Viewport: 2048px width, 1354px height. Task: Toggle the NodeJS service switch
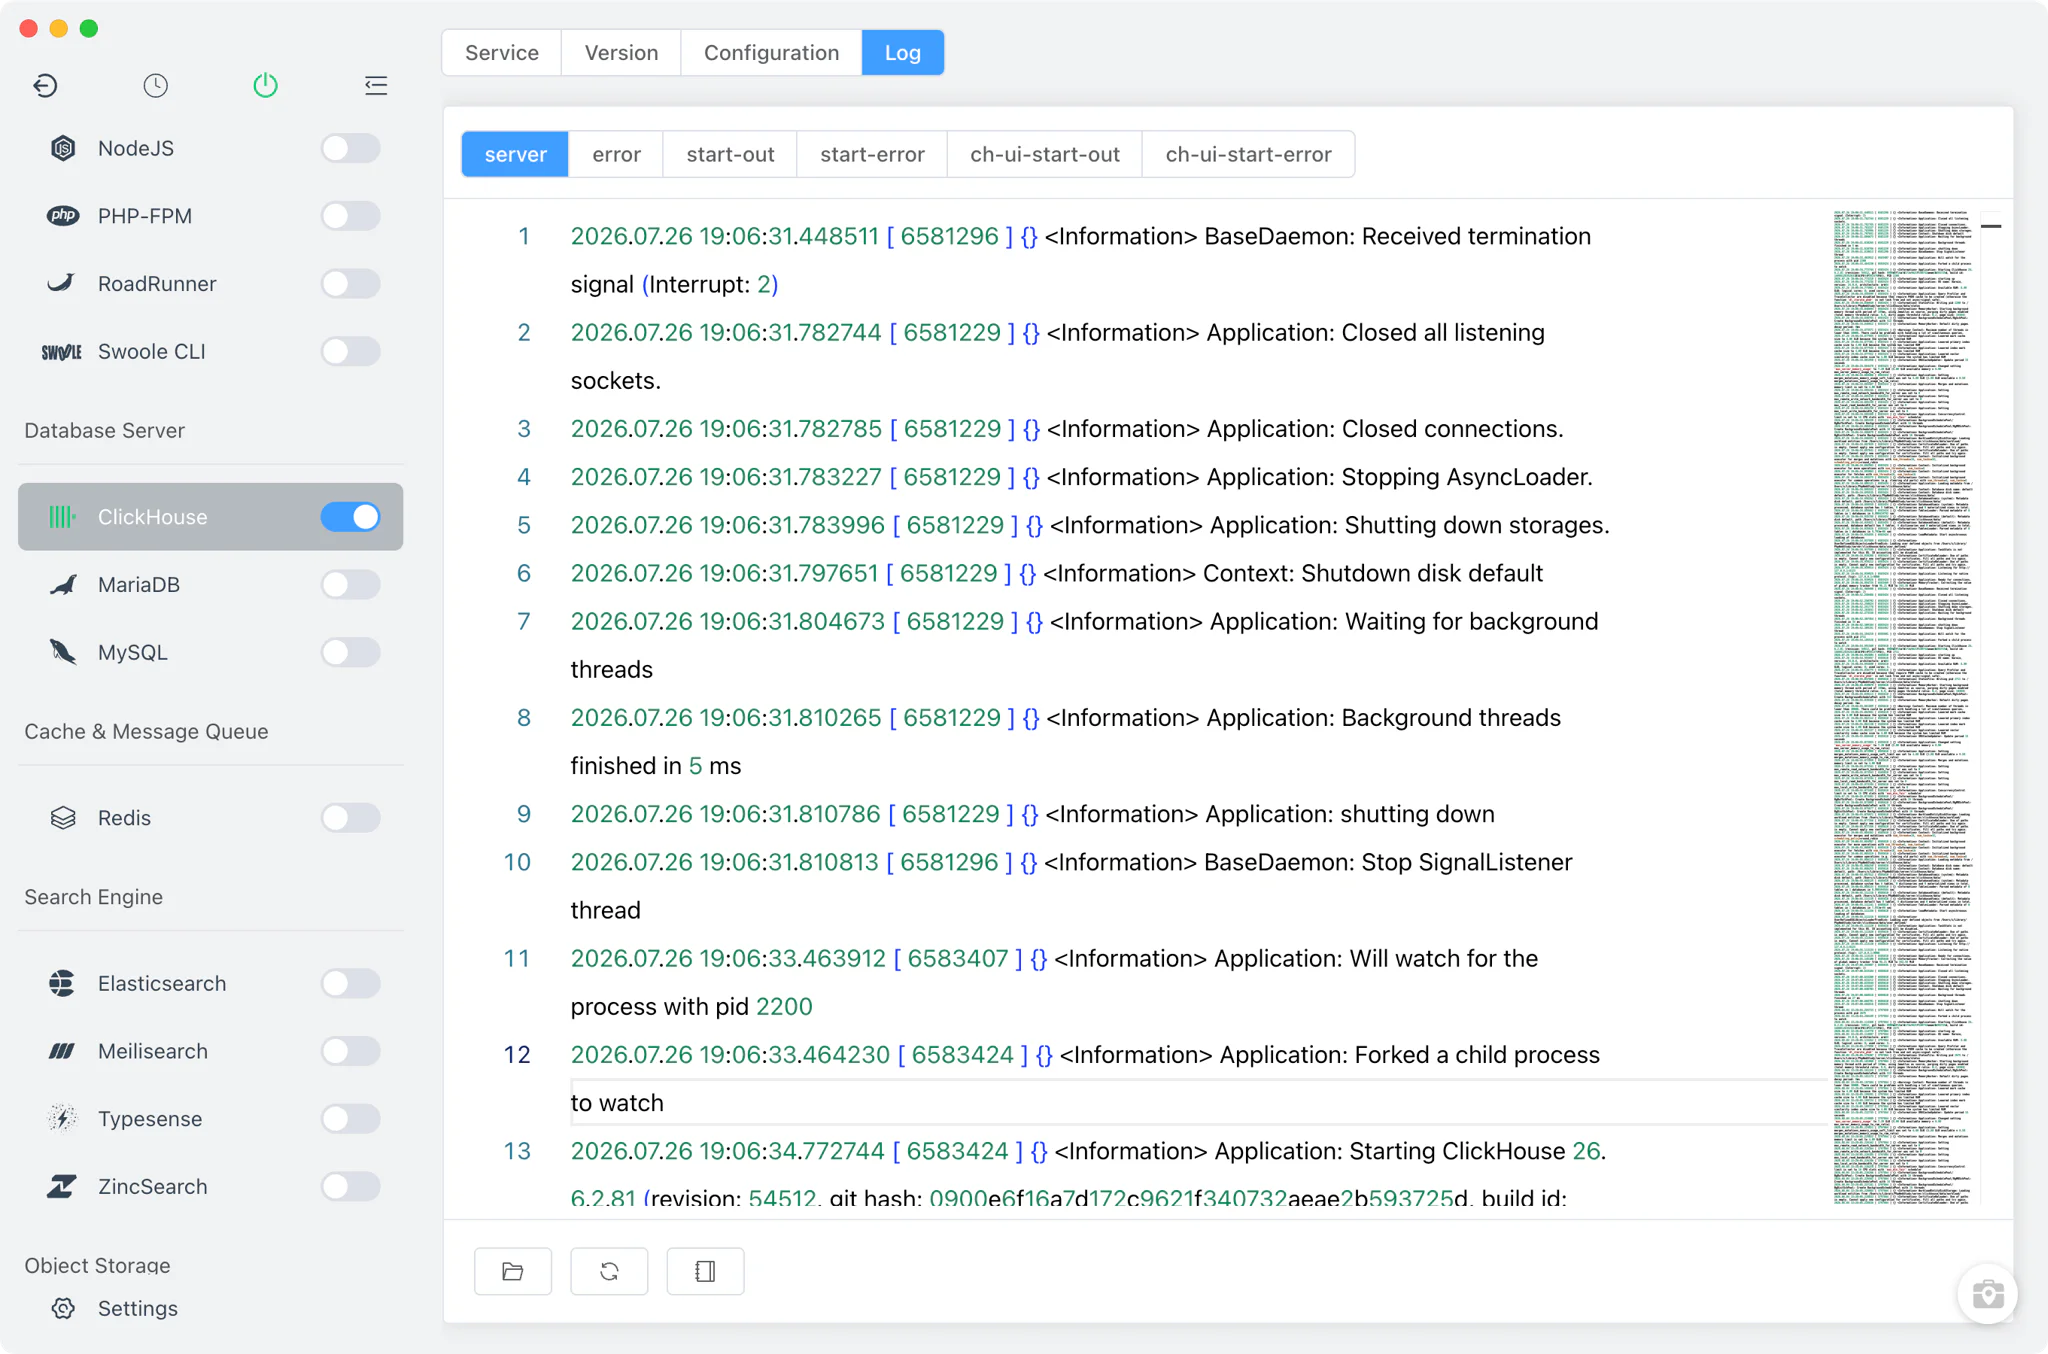coord(350,148)
